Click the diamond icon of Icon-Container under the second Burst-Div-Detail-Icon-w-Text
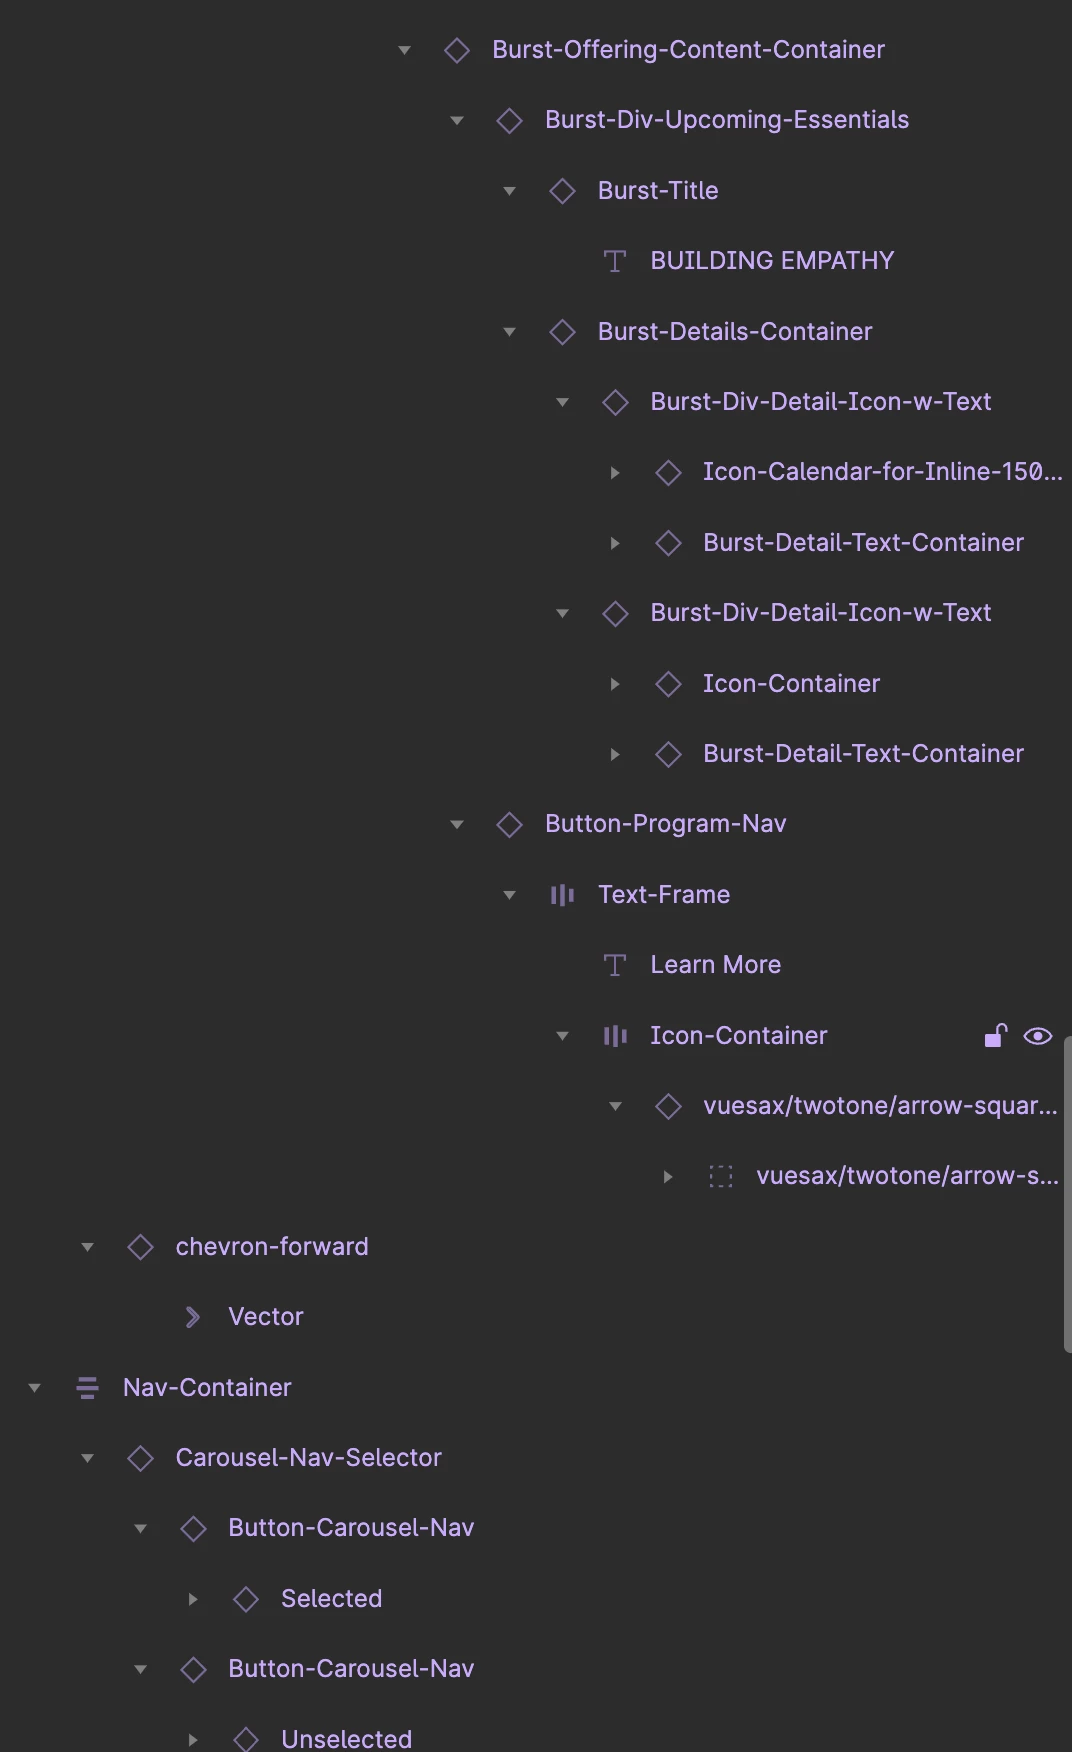1072x1752 pixels. coord(668,684)
